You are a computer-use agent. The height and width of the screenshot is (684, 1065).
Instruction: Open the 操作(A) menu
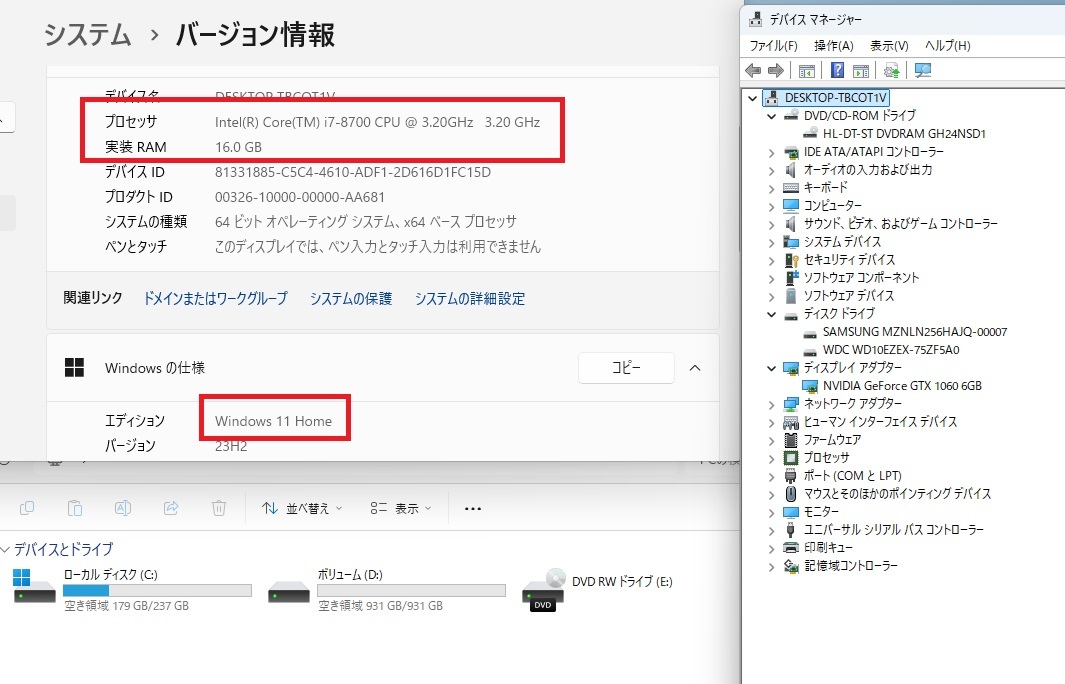(833, 46)
